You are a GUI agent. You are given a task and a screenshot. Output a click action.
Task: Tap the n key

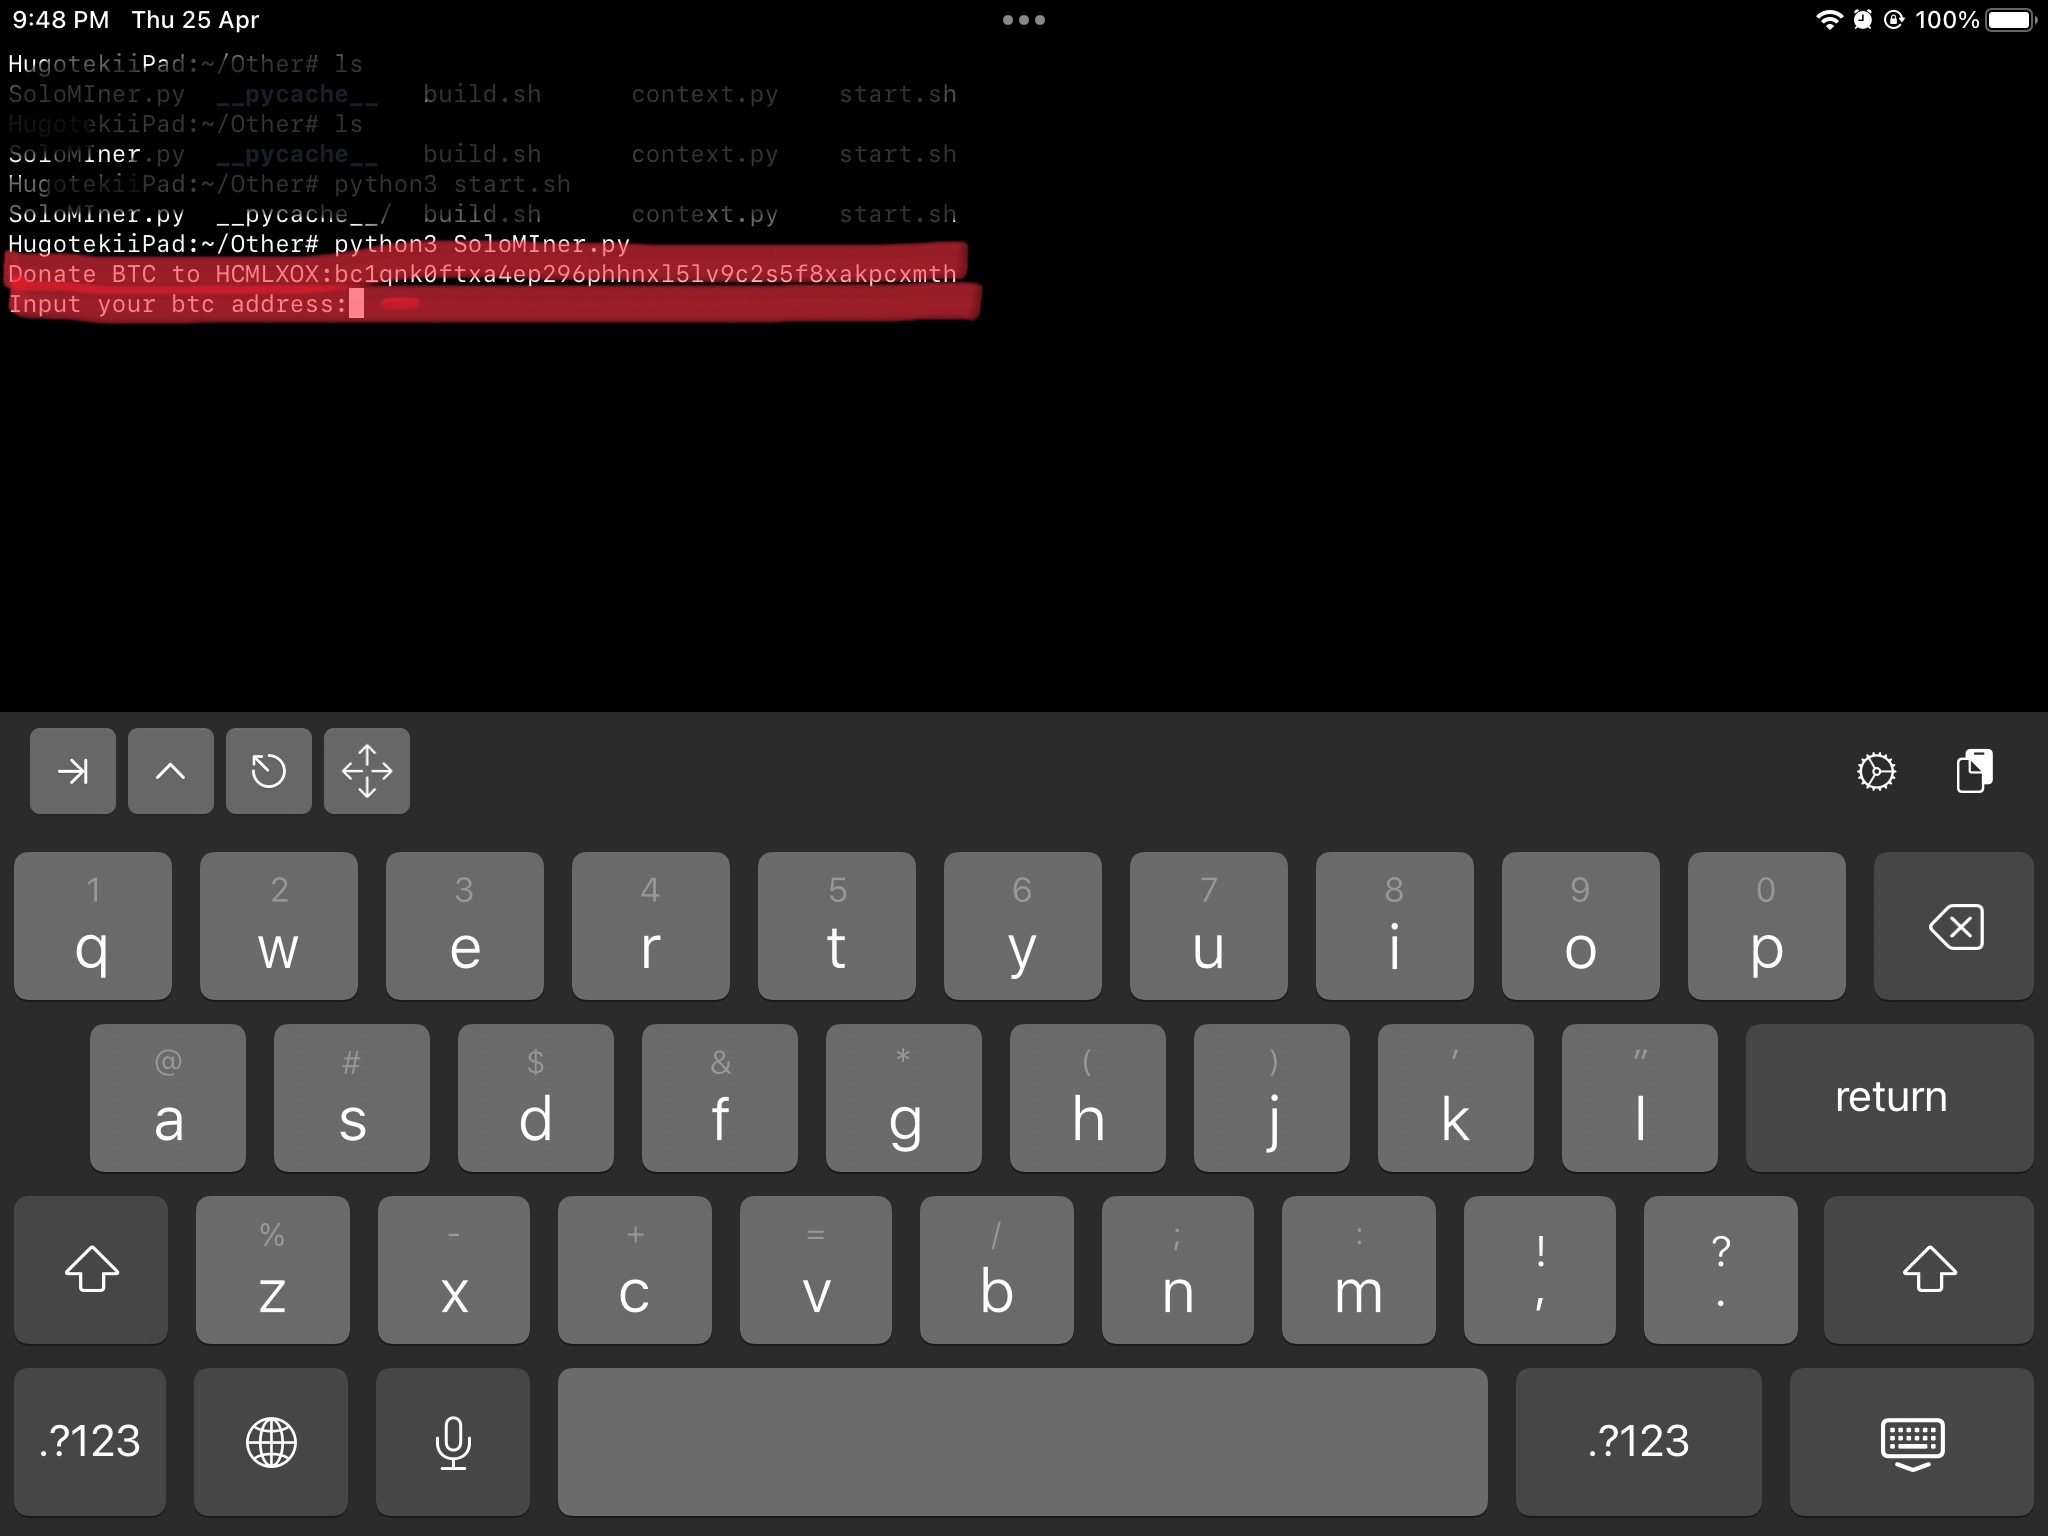pos(1178,1270)
